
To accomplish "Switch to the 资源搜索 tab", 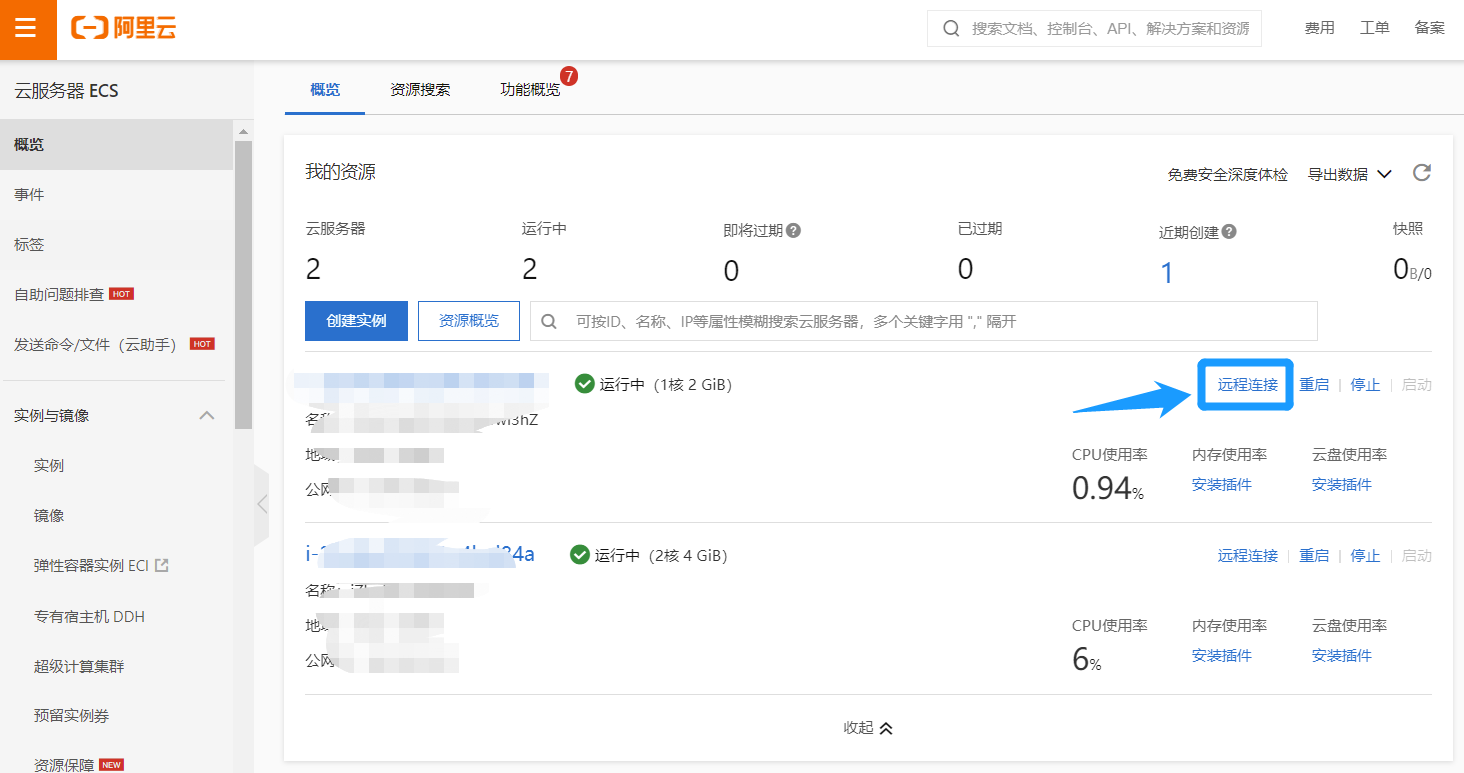I will coord(419,88).
